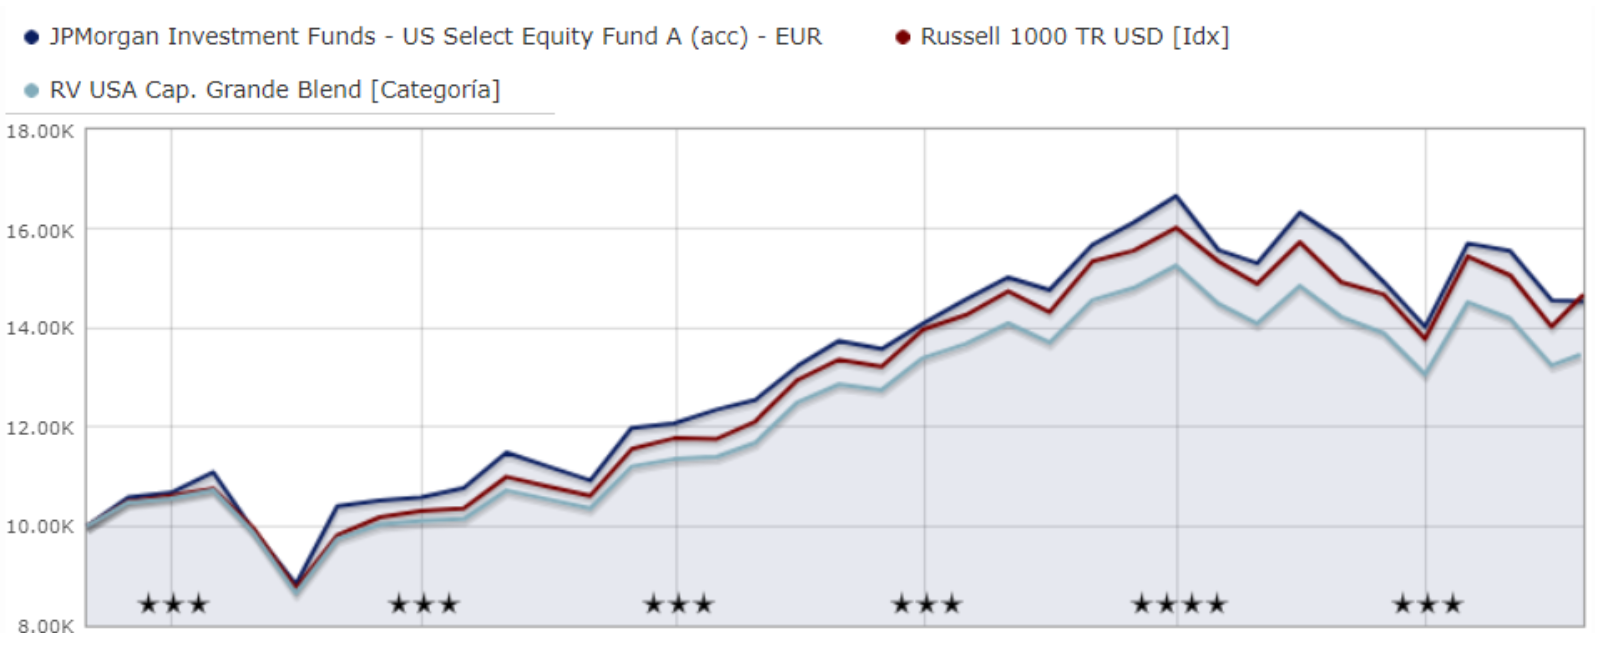Click the third three-star rating from left

coord(678,604)
